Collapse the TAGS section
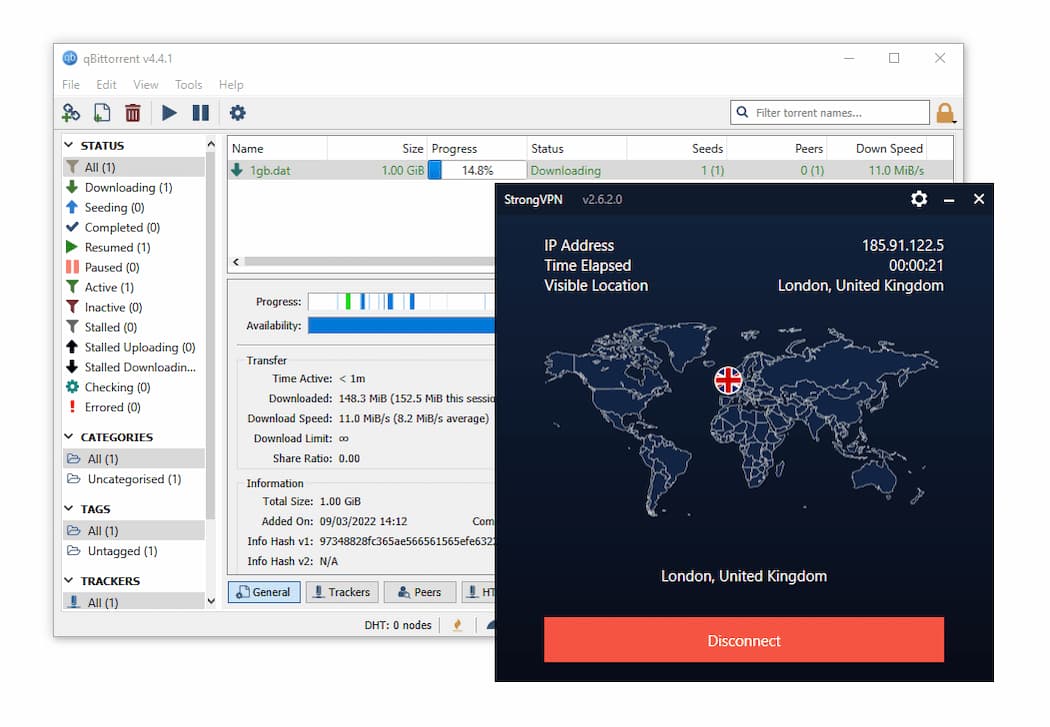1050x727 pixels. (68, 508)
